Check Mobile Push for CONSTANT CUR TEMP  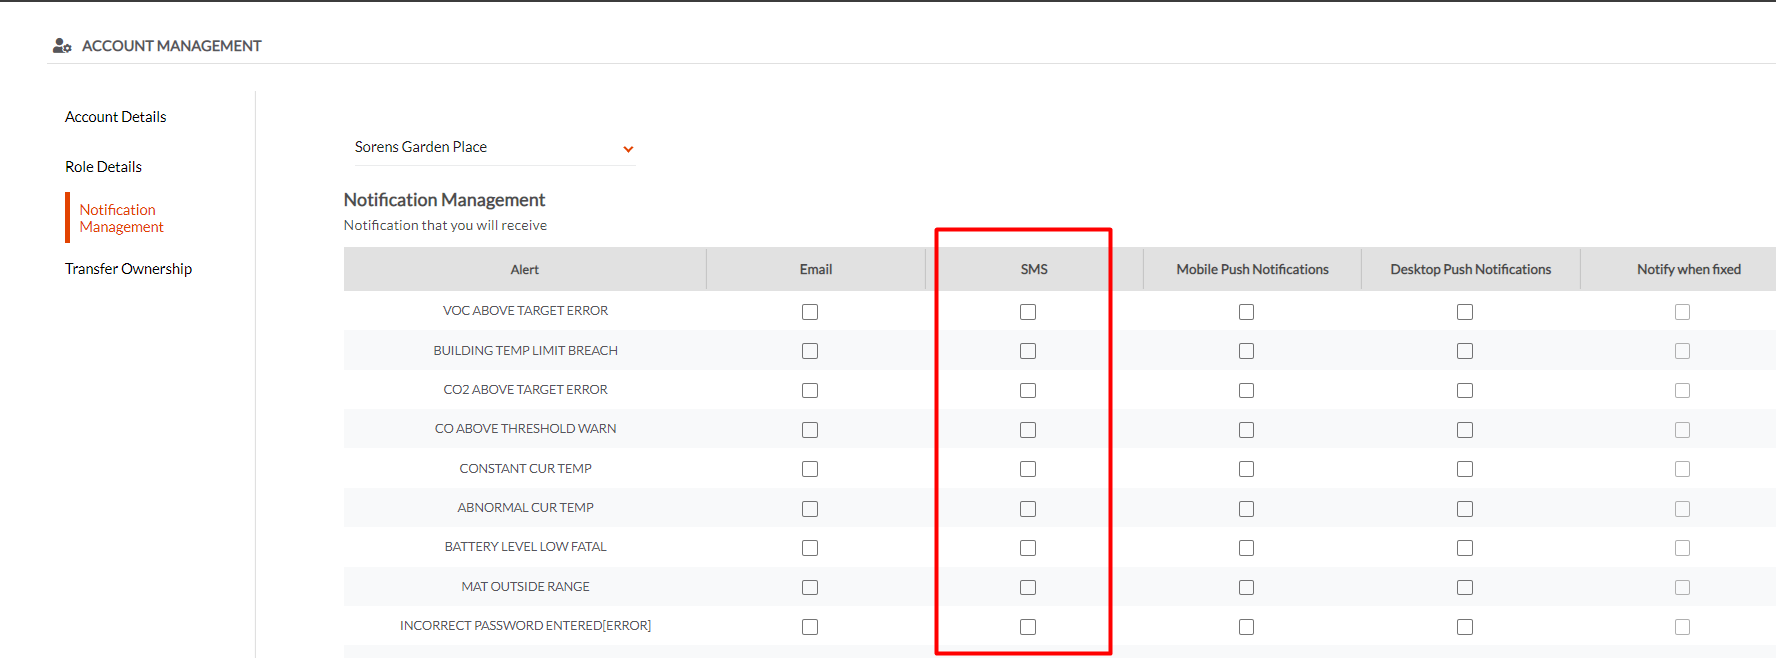point(1246,469)
